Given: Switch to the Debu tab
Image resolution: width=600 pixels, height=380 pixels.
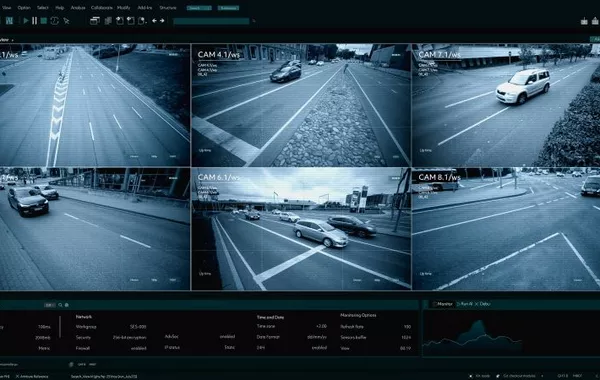Looking at the screenshot, I should pyautogui.click(x=482, y=304).
